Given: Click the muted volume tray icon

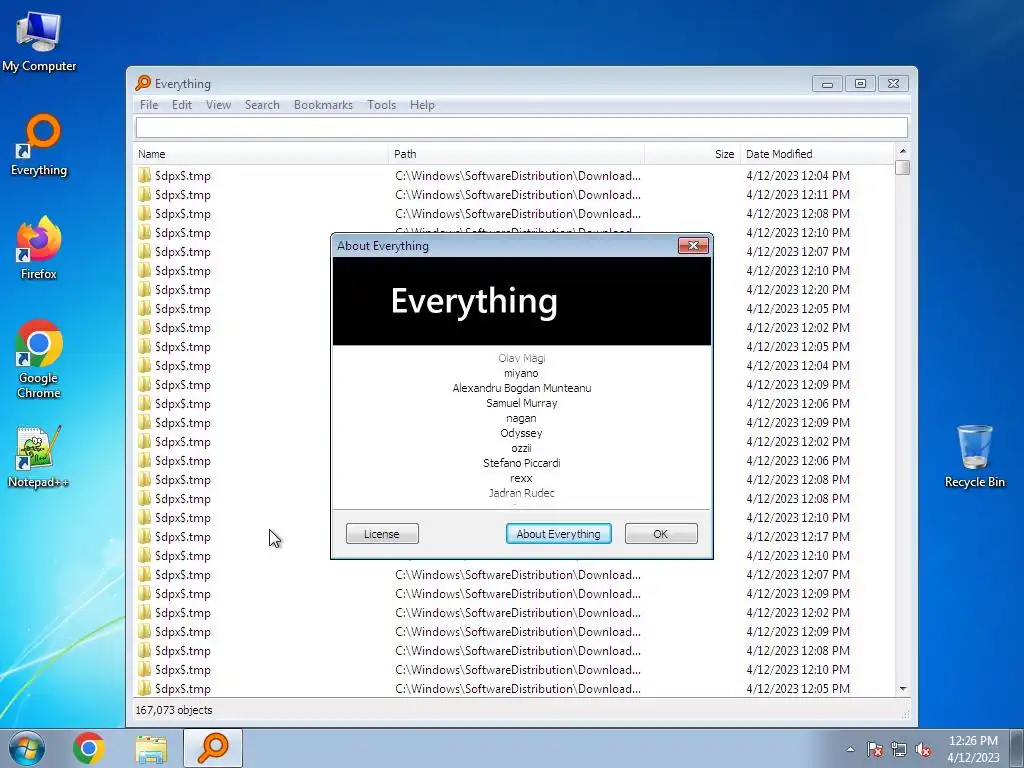Looking at the screenshot, I should point(923,749).
